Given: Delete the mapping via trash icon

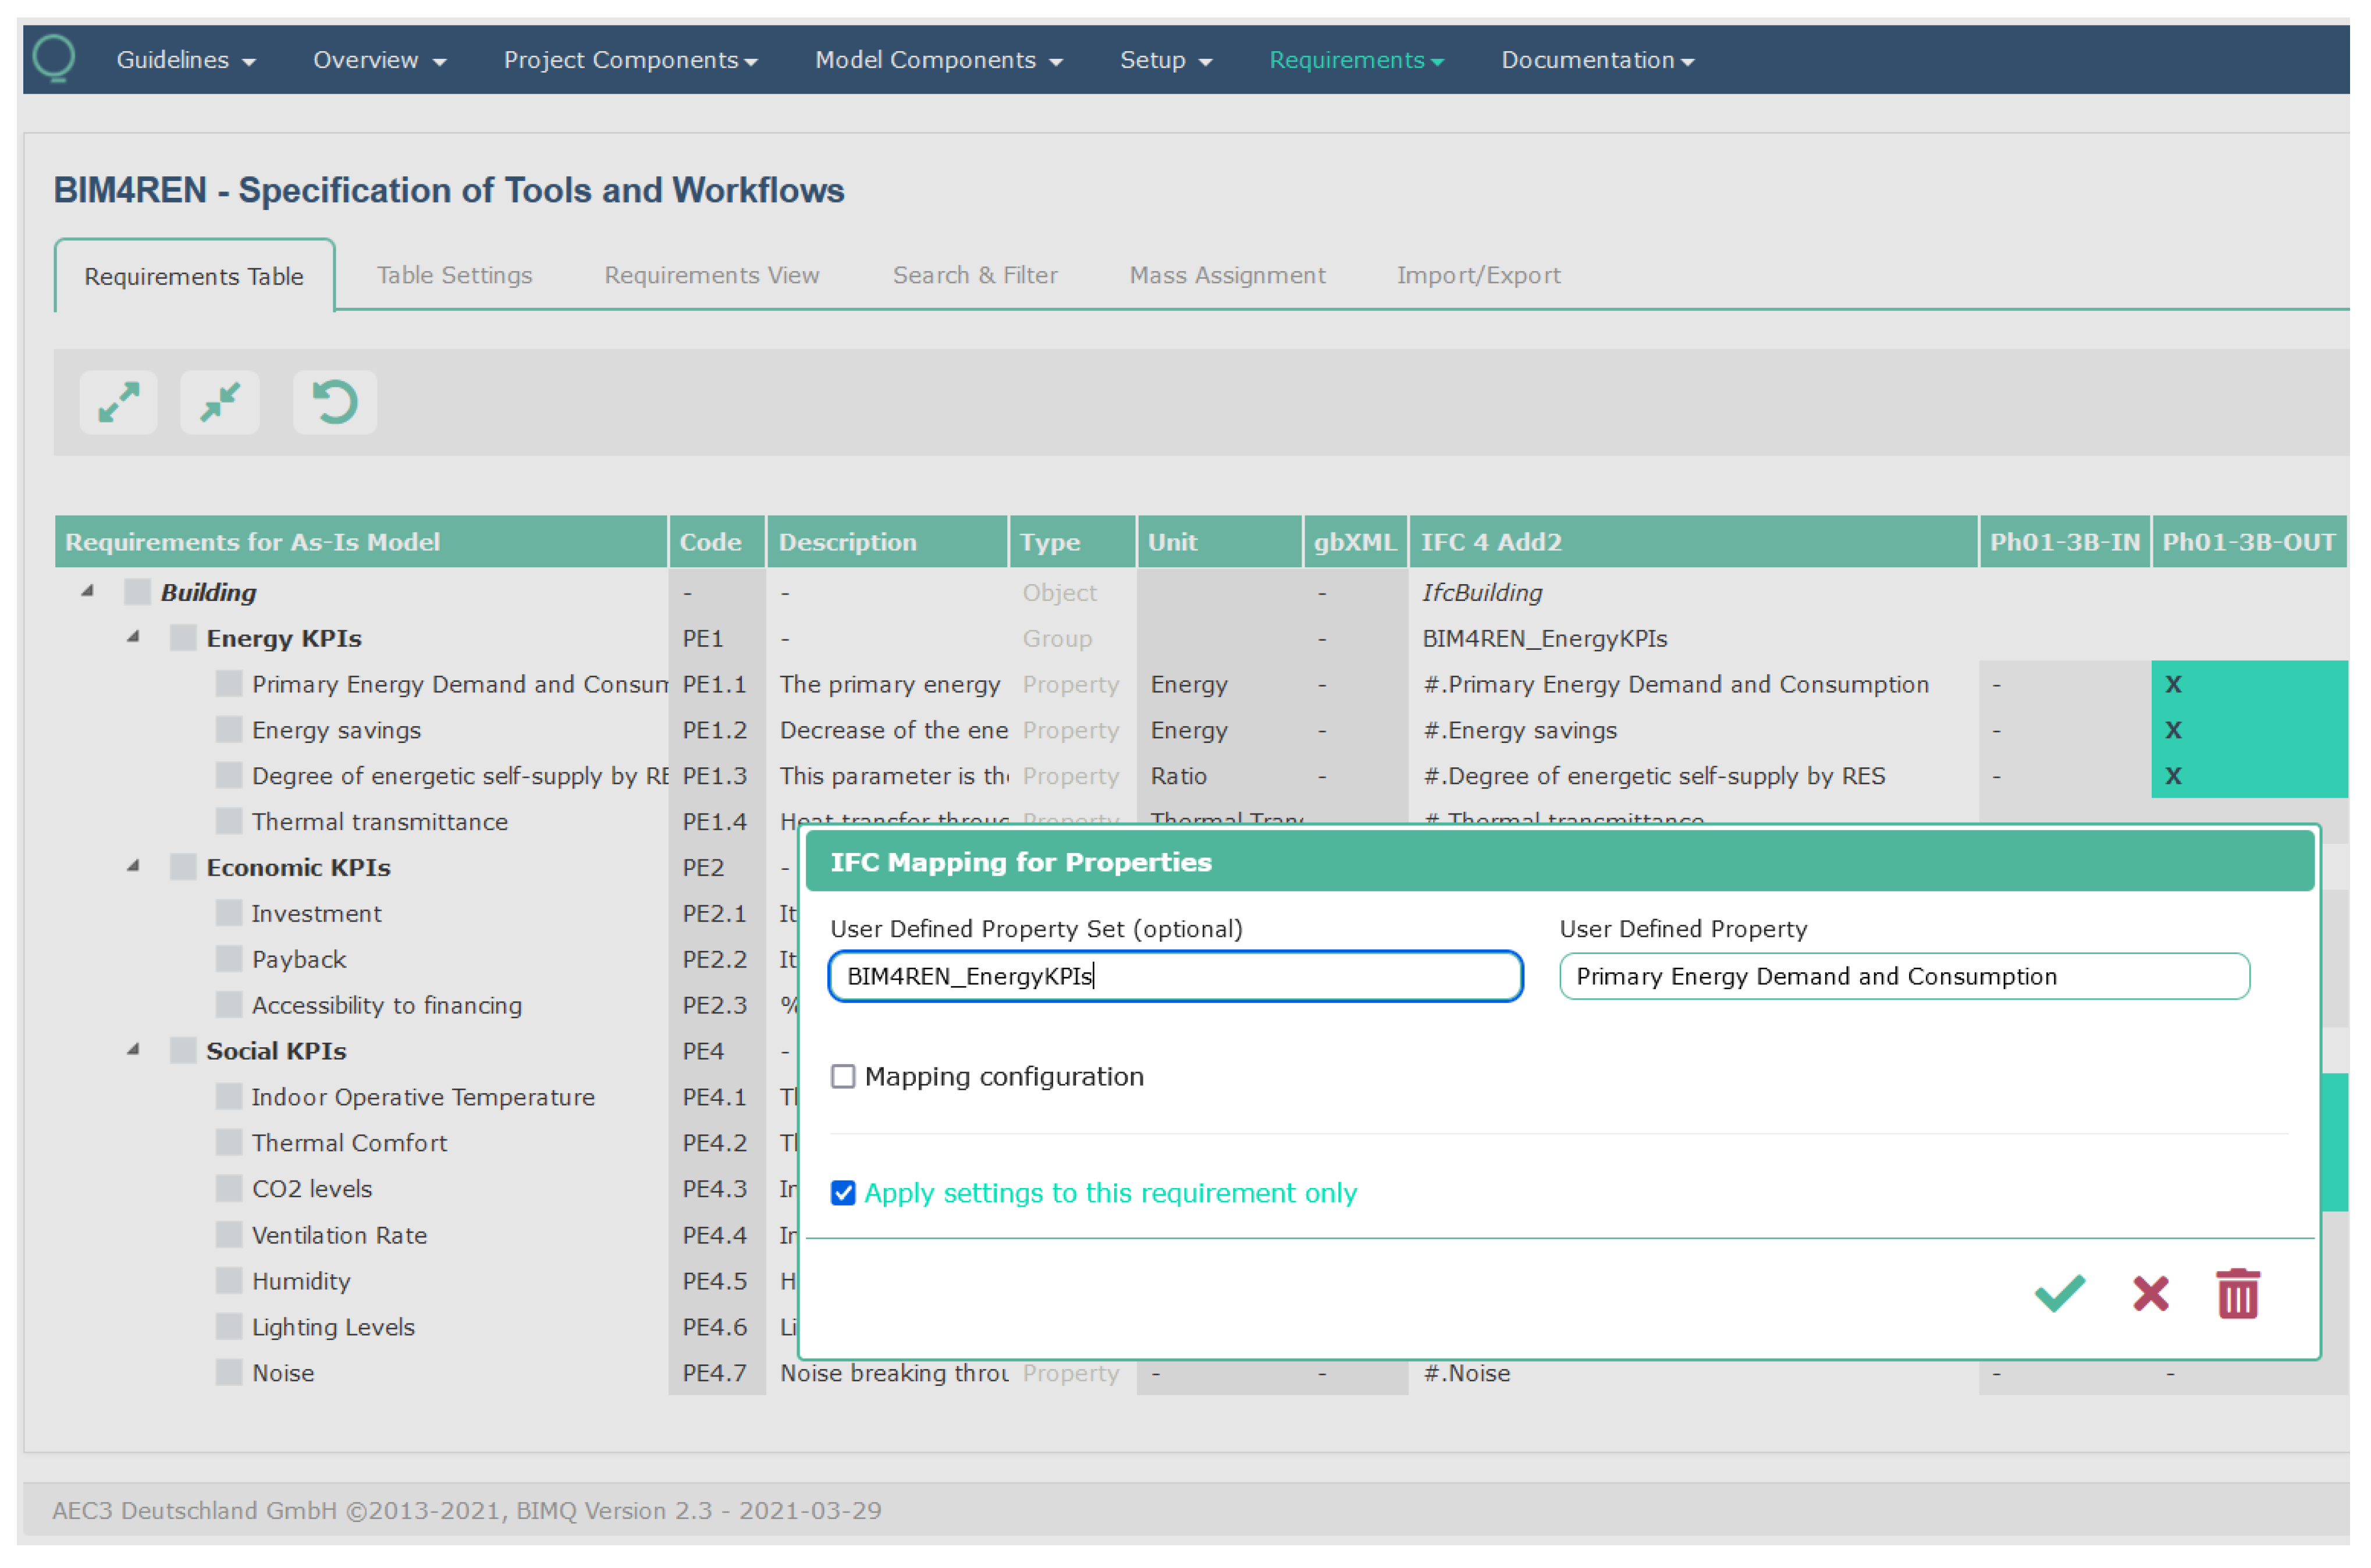Looking at the screenshot, I should pos(2237,1294).
